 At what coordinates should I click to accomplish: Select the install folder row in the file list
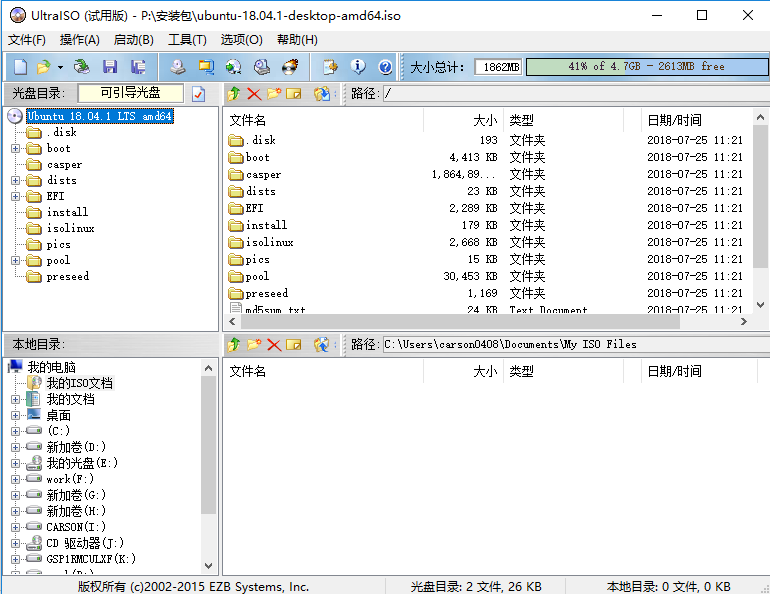tap(486, 225)
